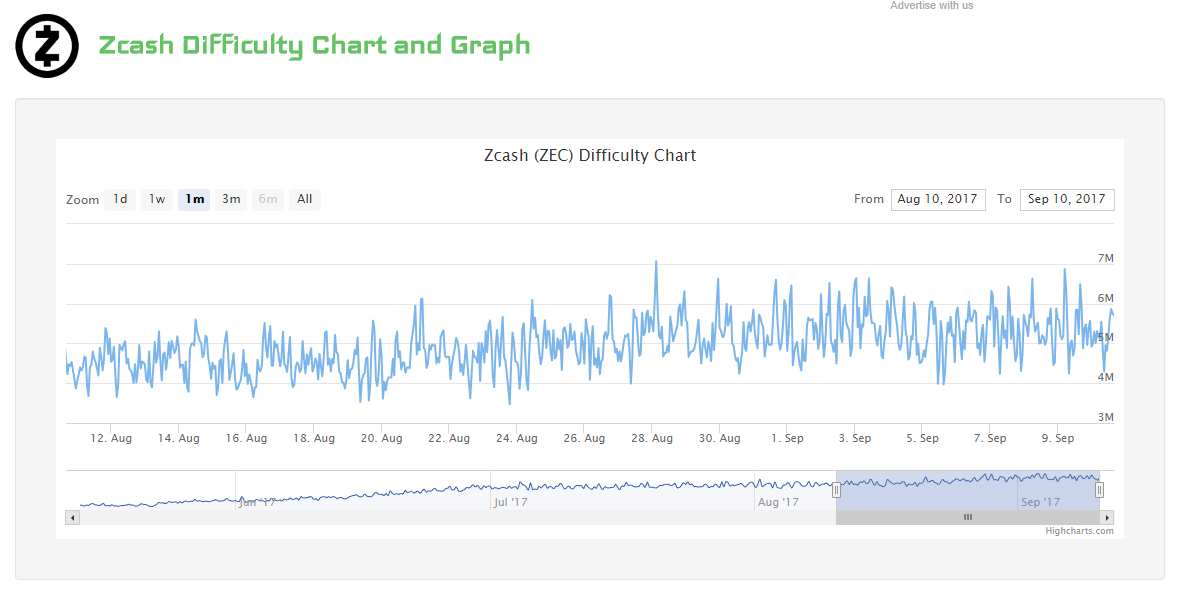This screenshot has width=1180, height=597.
Task: Click Jul '17 in the navigator
Action: (511, 502)
